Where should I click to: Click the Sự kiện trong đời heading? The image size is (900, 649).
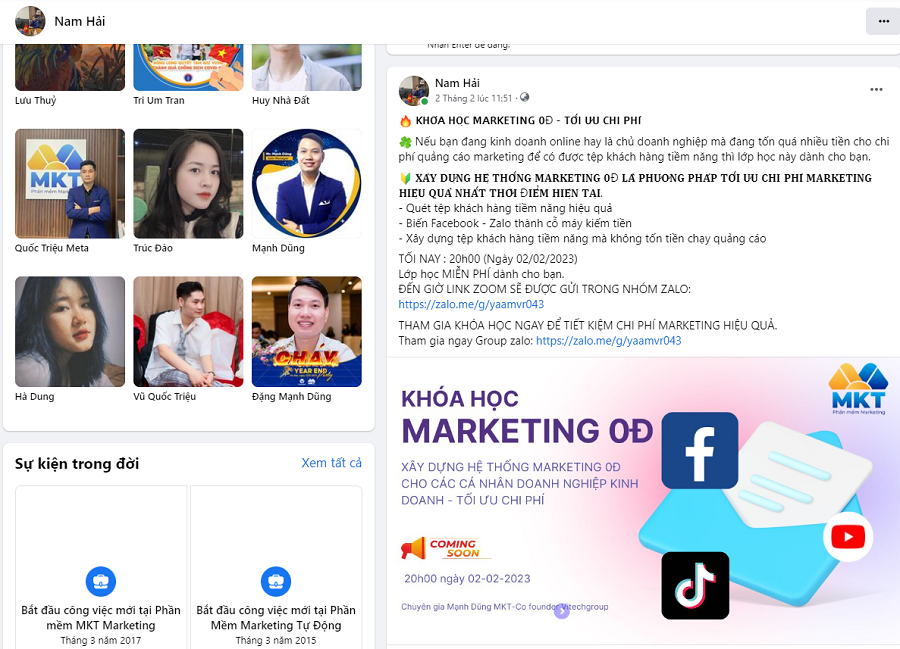77,464
